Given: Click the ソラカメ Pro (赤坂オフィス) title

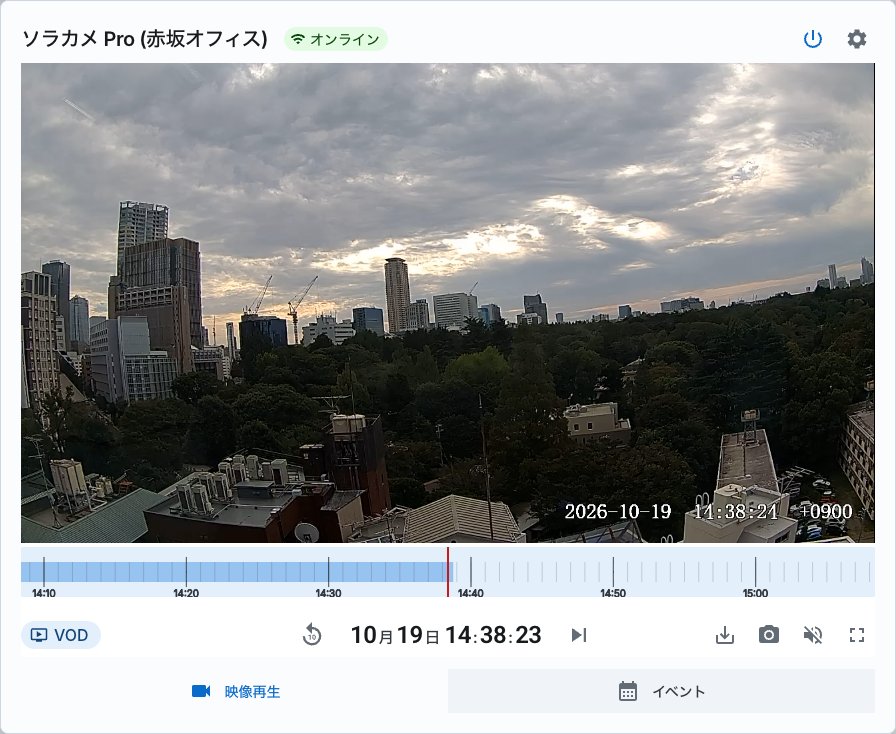Looking at the screenshot, I should (145, 39).
